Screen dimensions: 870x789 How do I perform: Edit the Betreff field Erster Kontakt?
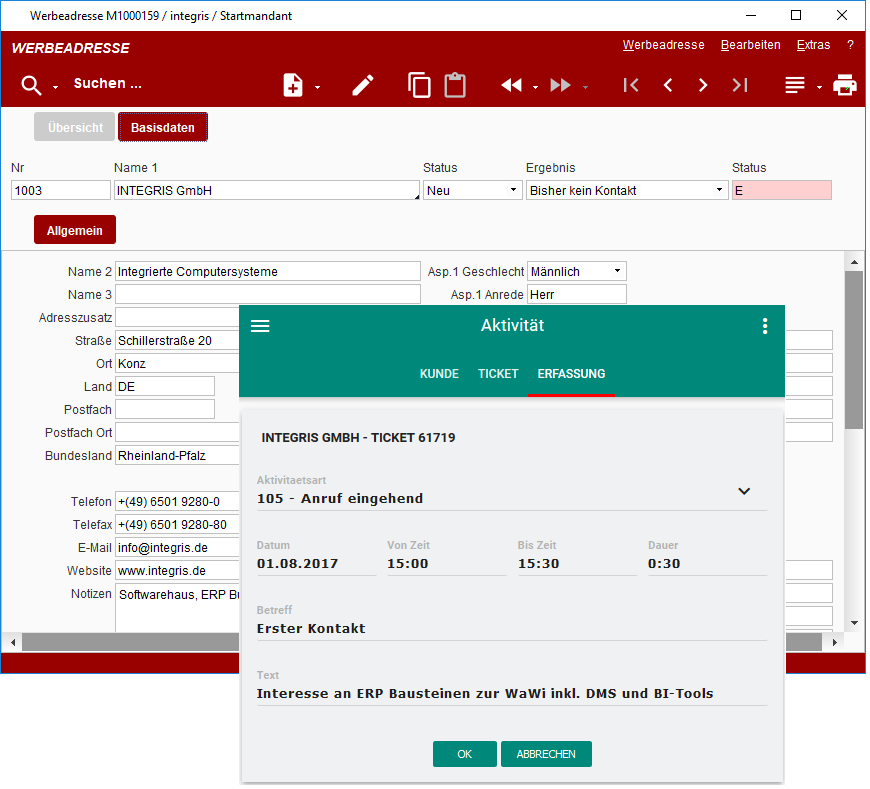pyautogui.click(x=512, y=629)
